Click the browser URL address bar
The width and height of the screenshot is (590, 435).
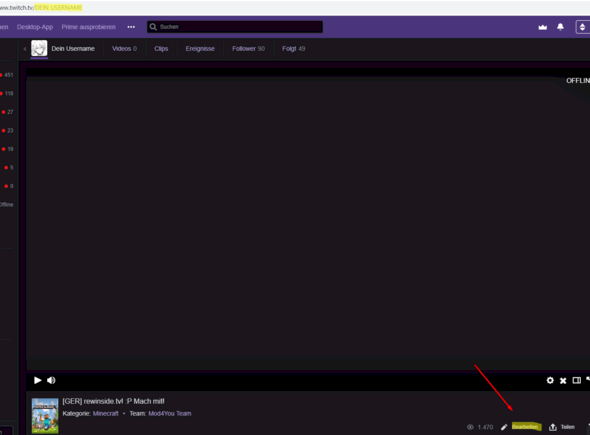coord(295,8)
